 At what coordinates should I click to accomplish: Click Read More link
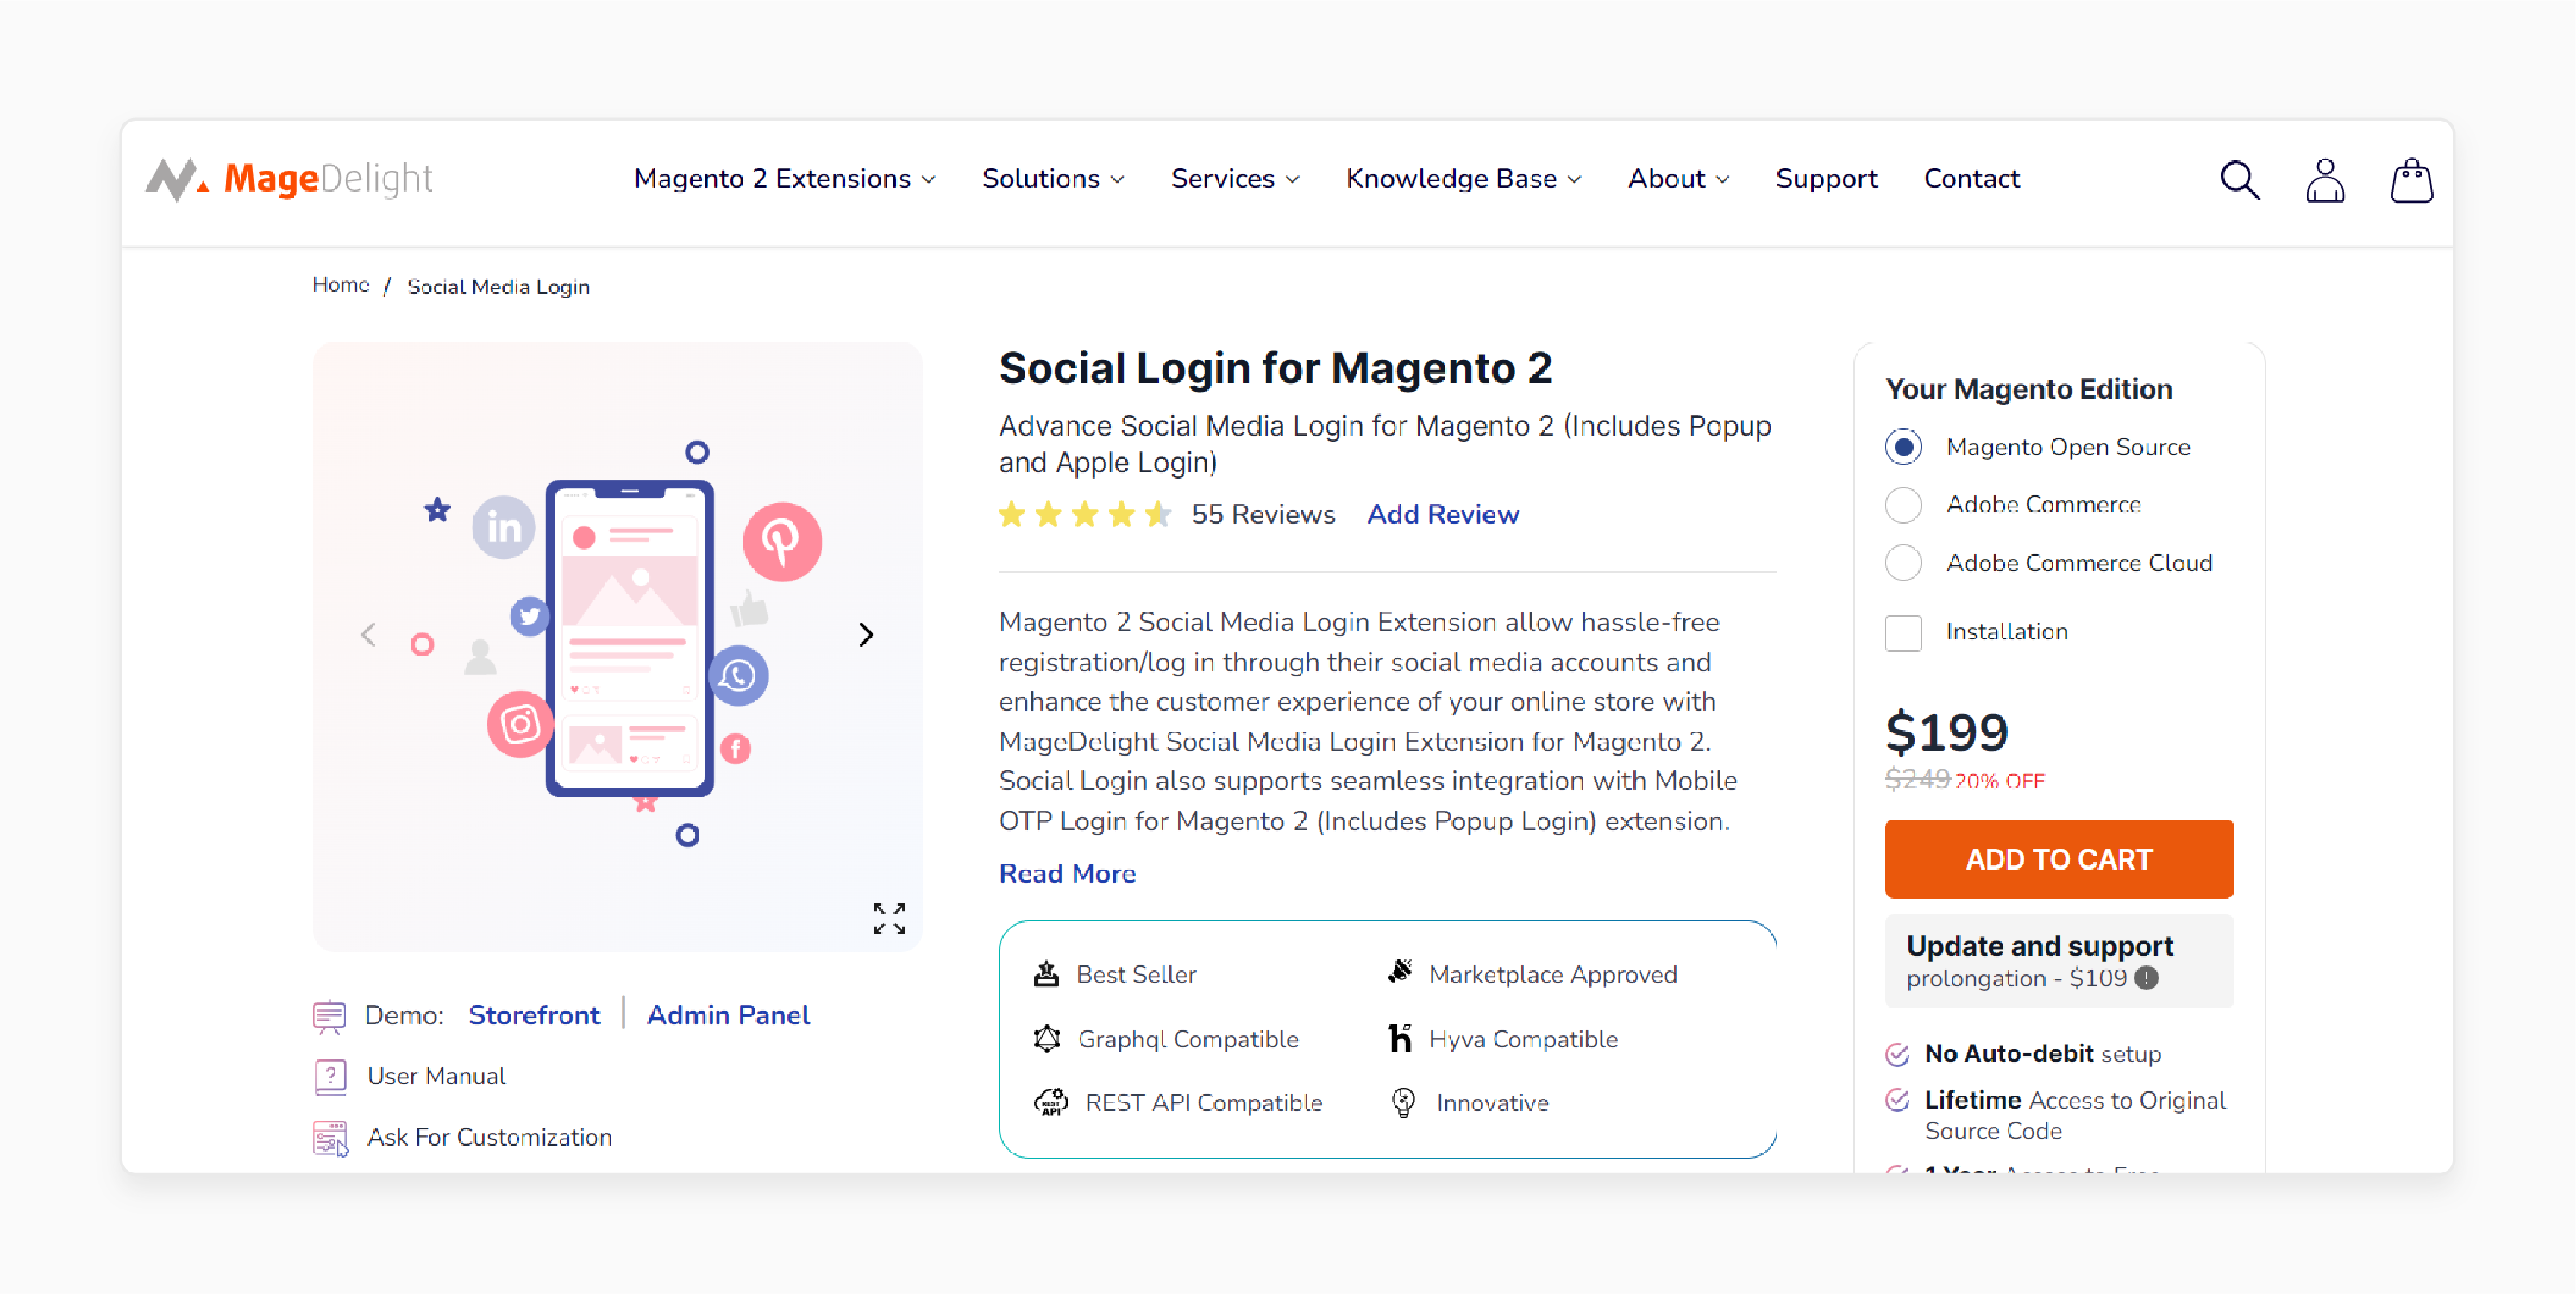point(1067,873)
